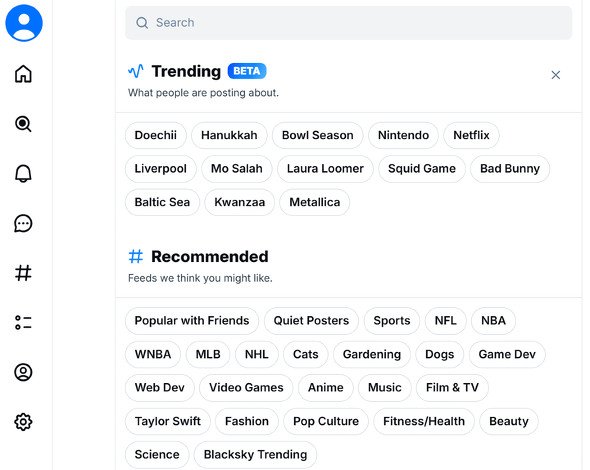Open the Taylor Swift feed chip
This screenshot has height=470, width=590.
(168, 421)
